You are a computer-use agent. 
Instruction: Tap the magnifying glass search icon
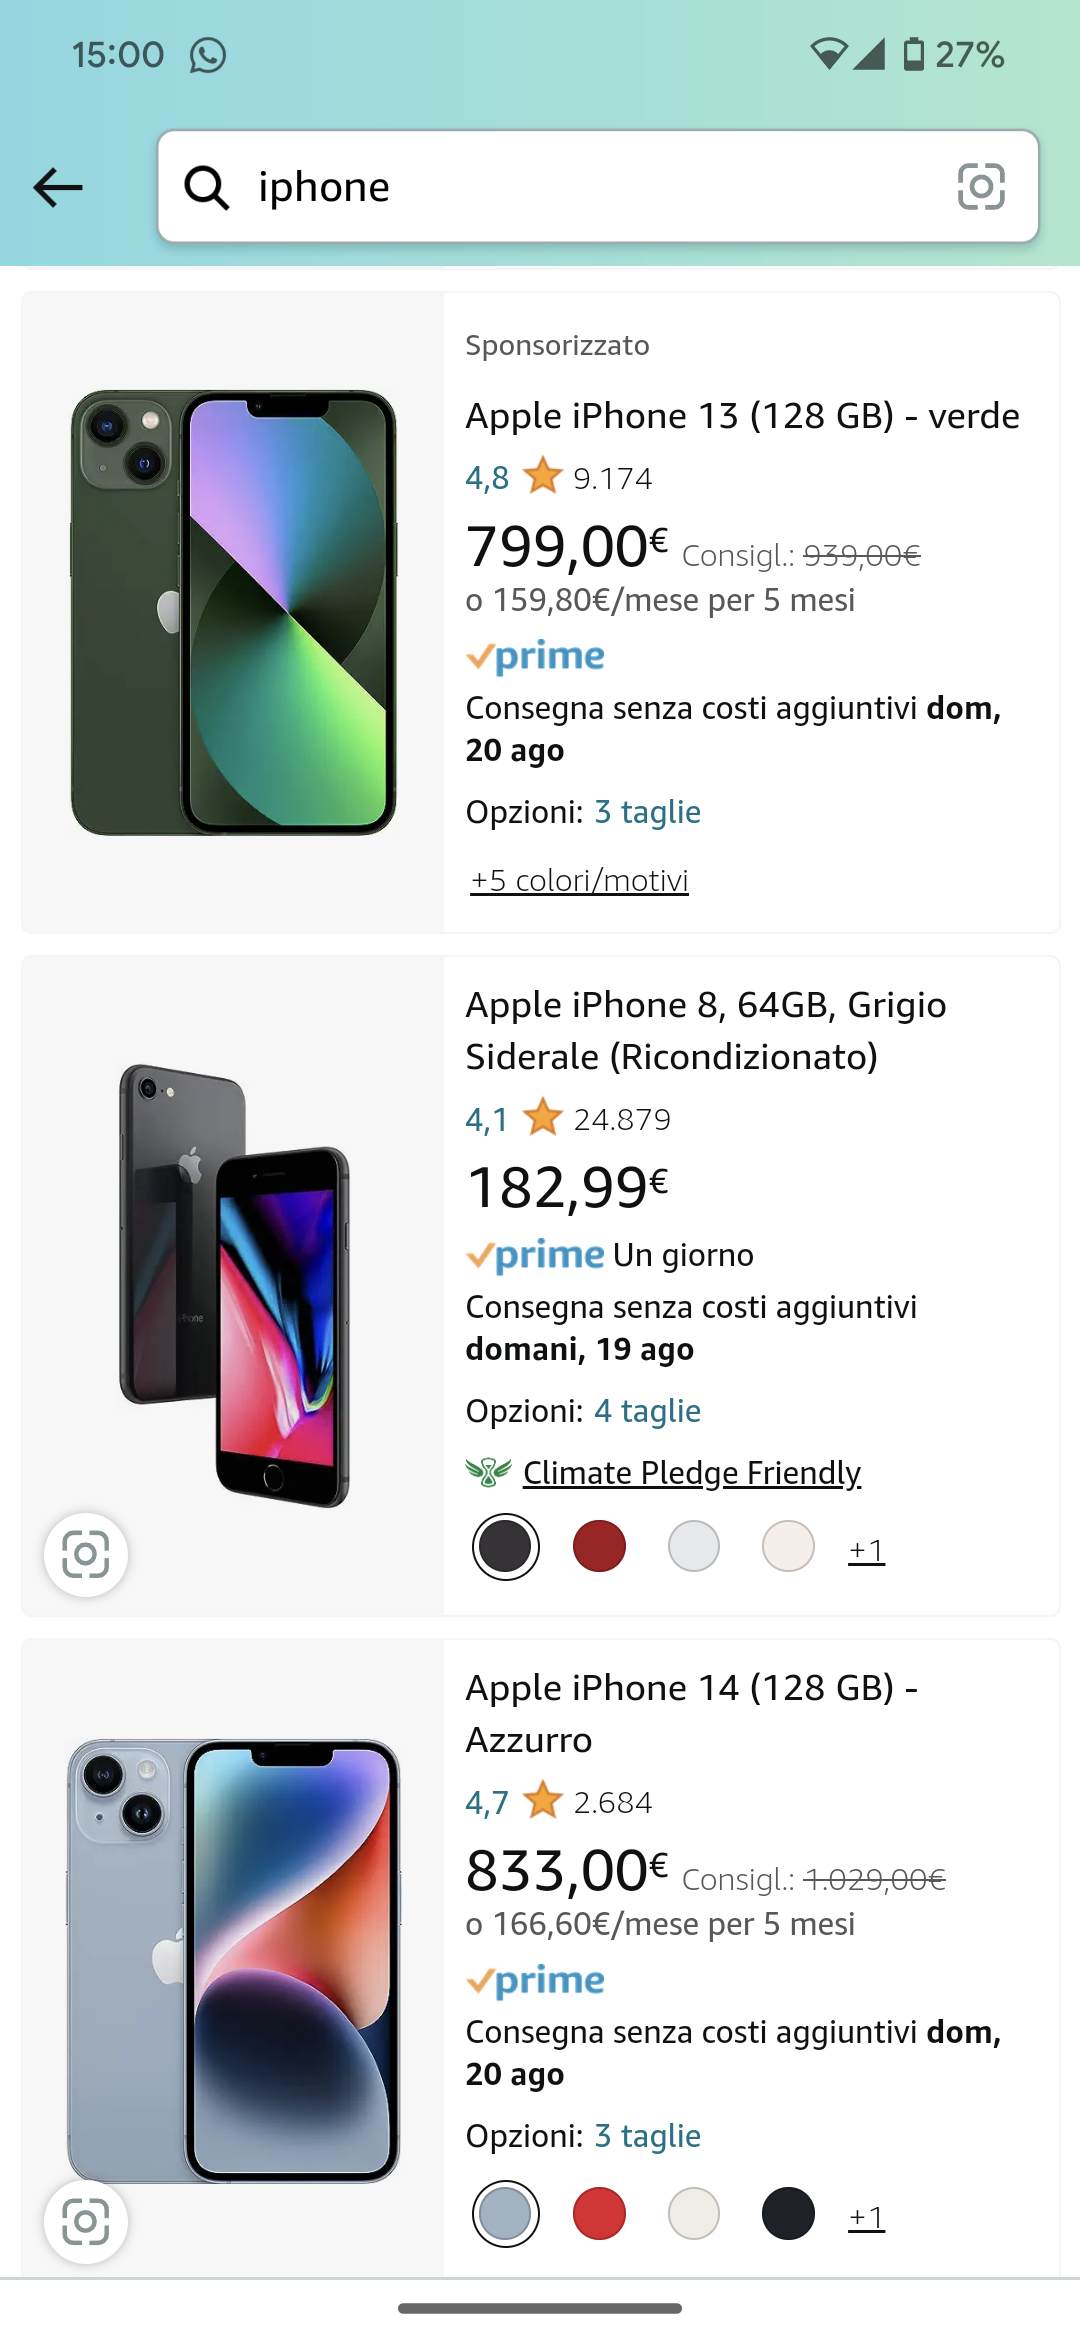[207, 187]
